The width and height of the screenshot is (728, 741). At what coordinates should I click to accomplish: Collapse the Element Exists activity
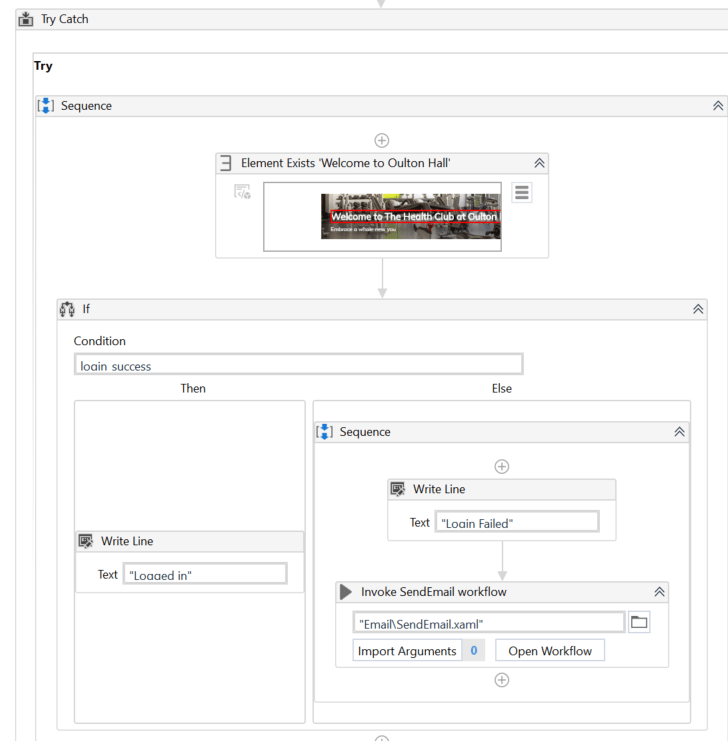539,163
